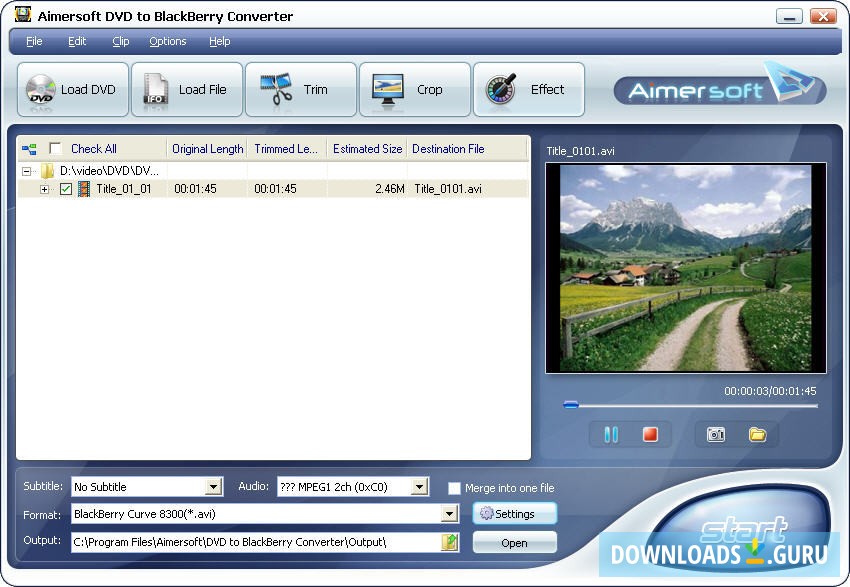The height and width of the screenshot is (587, 850).
Task: Click the video preview image
Action: tap(686, 268)
